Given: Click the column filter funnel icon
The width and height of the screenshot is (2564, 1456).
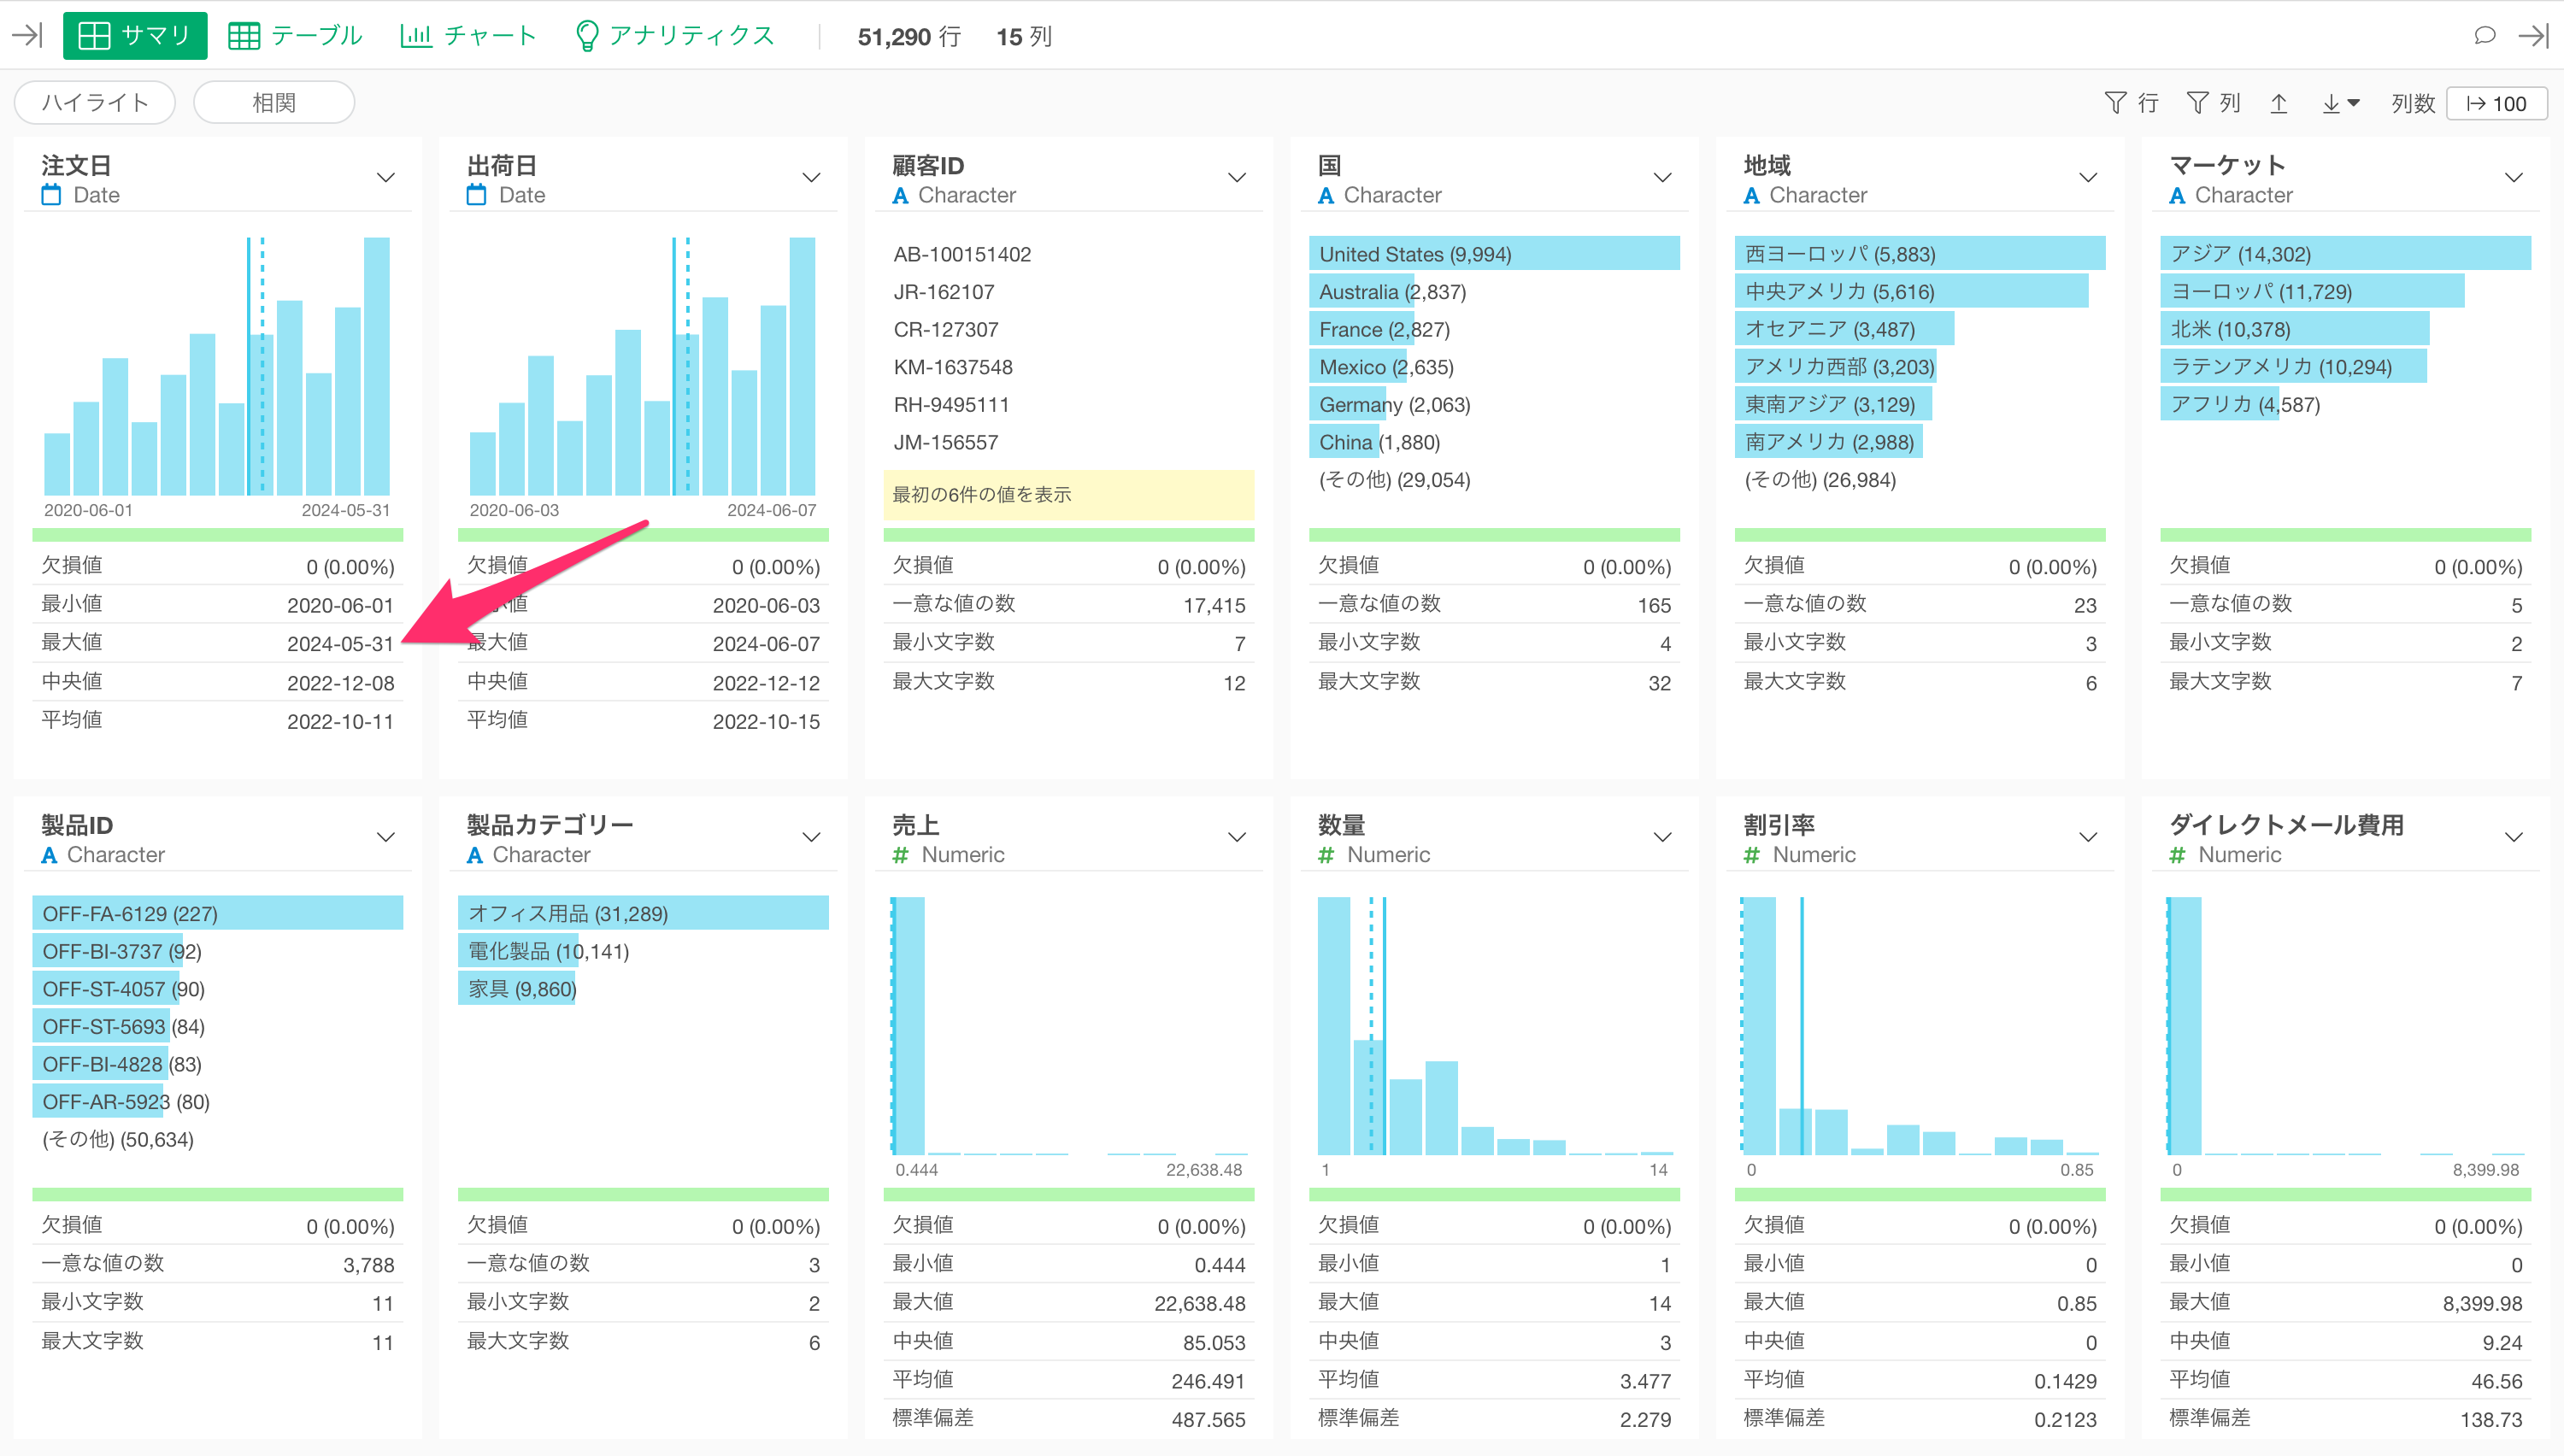Looking at the screenshot, I should (2197, 103).
